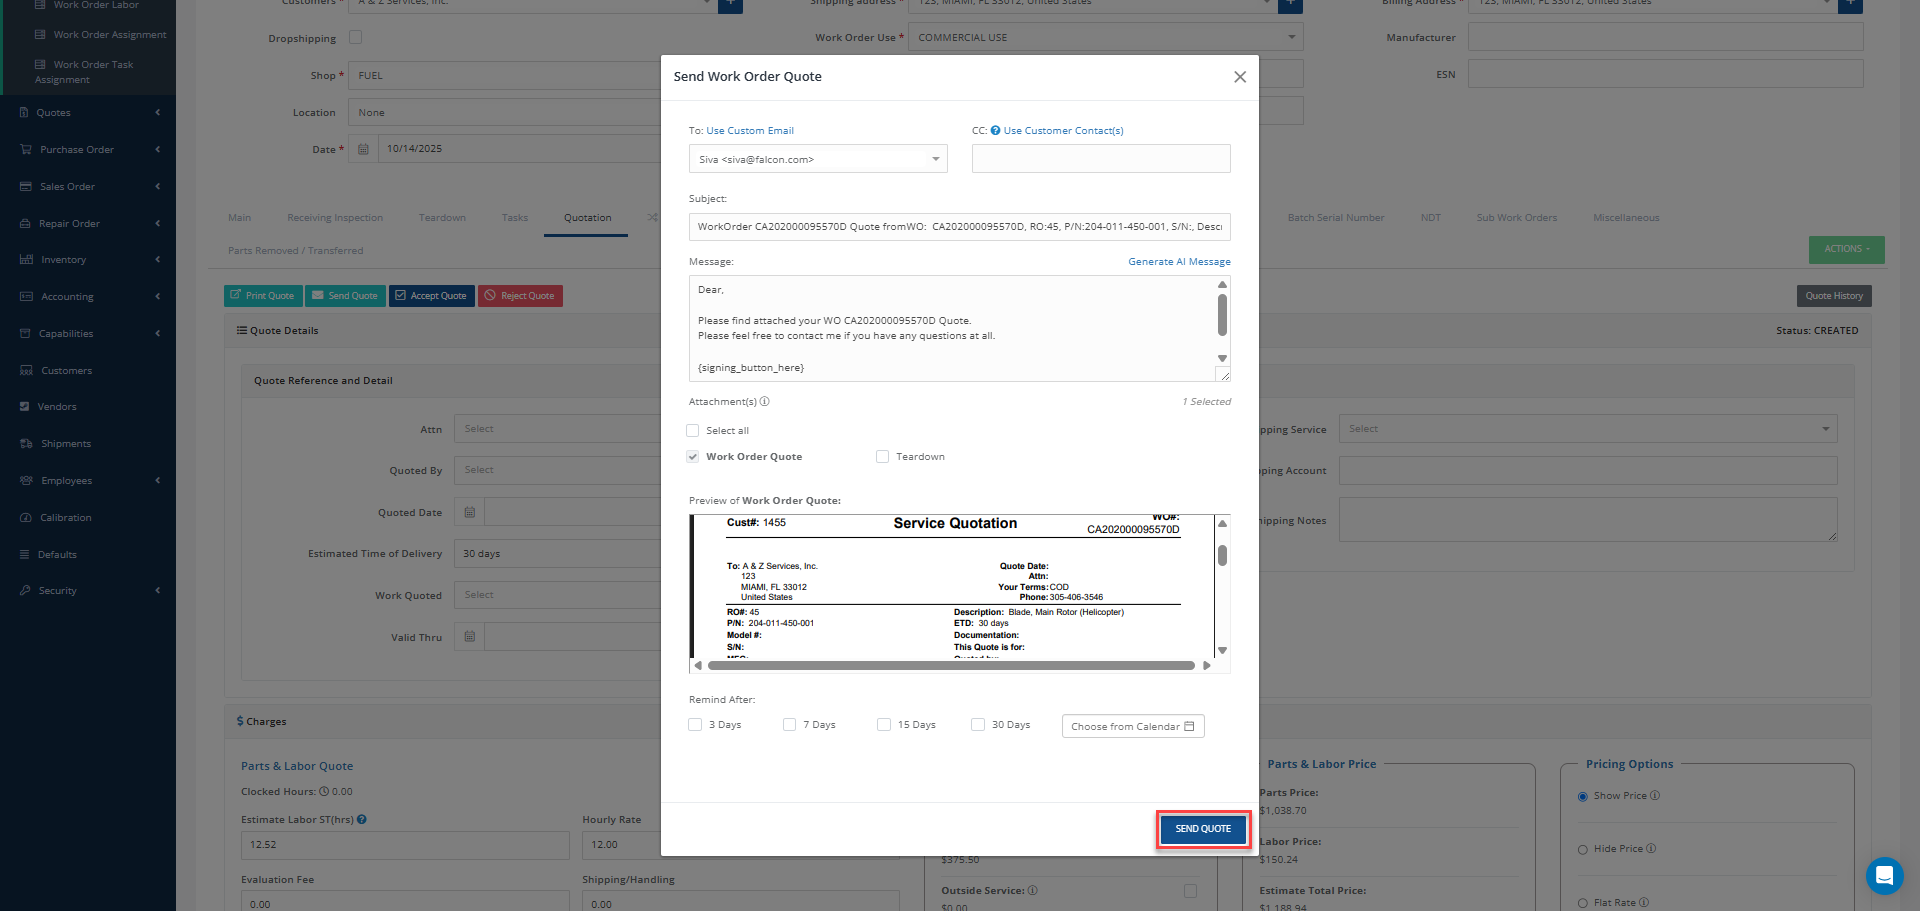Image resolution: width=1920 pixels, height=911 pixels.
Task: Open the Quoted Date calendar icon
Action: (470, 513)
